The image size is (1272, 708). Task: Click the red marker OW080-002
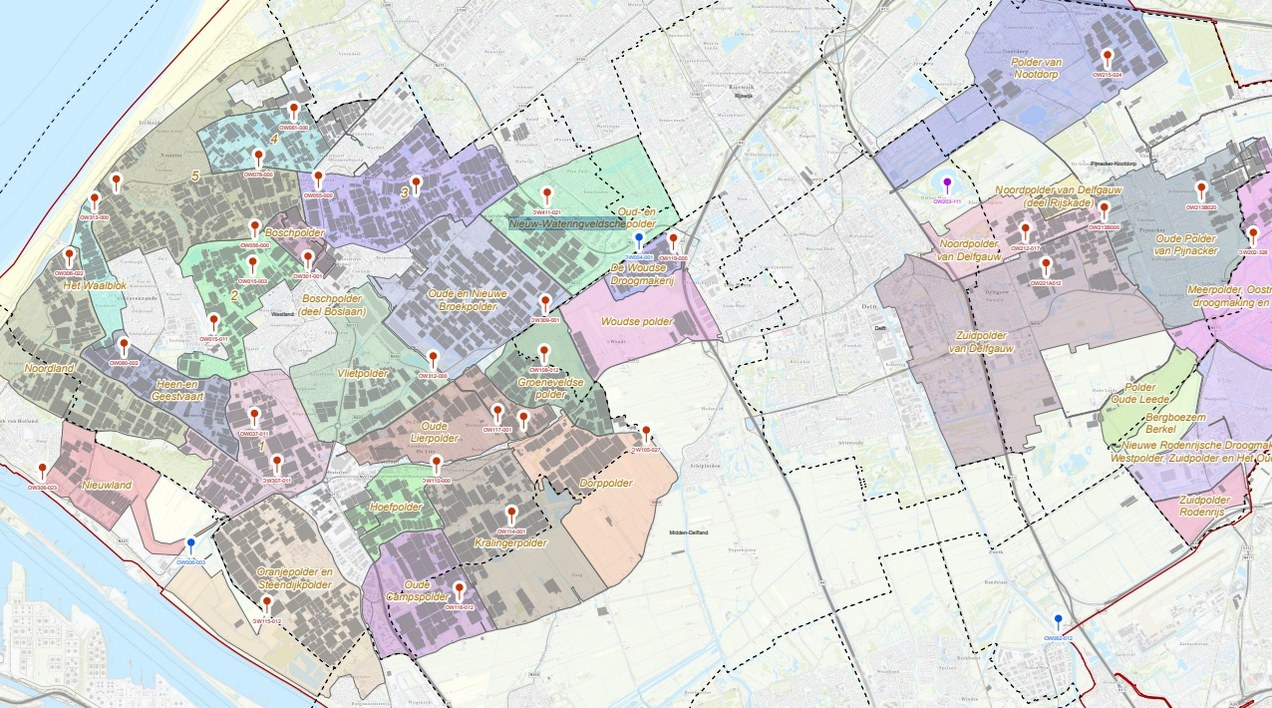123,346
